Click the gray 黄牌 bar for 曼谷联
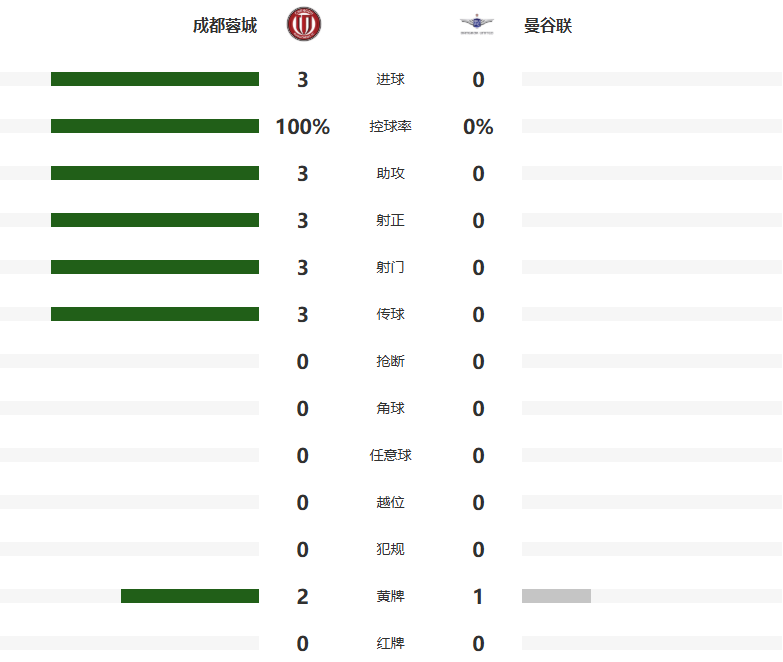Screen dimensions: 783x662 pyautogui.click(x=556, y=596)
